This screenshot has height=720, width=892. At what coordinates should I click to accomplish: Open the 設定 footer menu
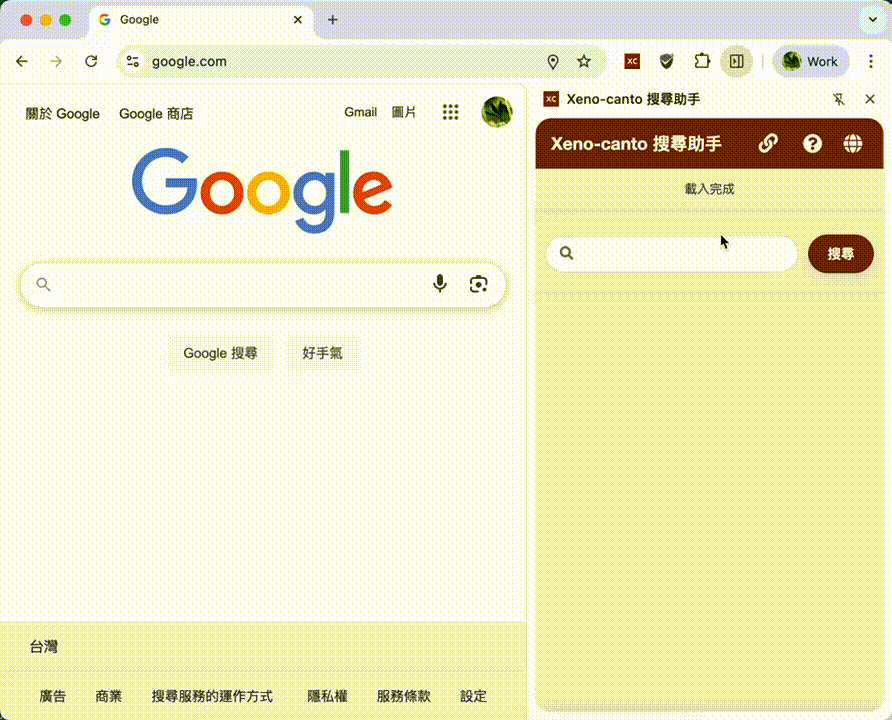click(x=473, y=696)
